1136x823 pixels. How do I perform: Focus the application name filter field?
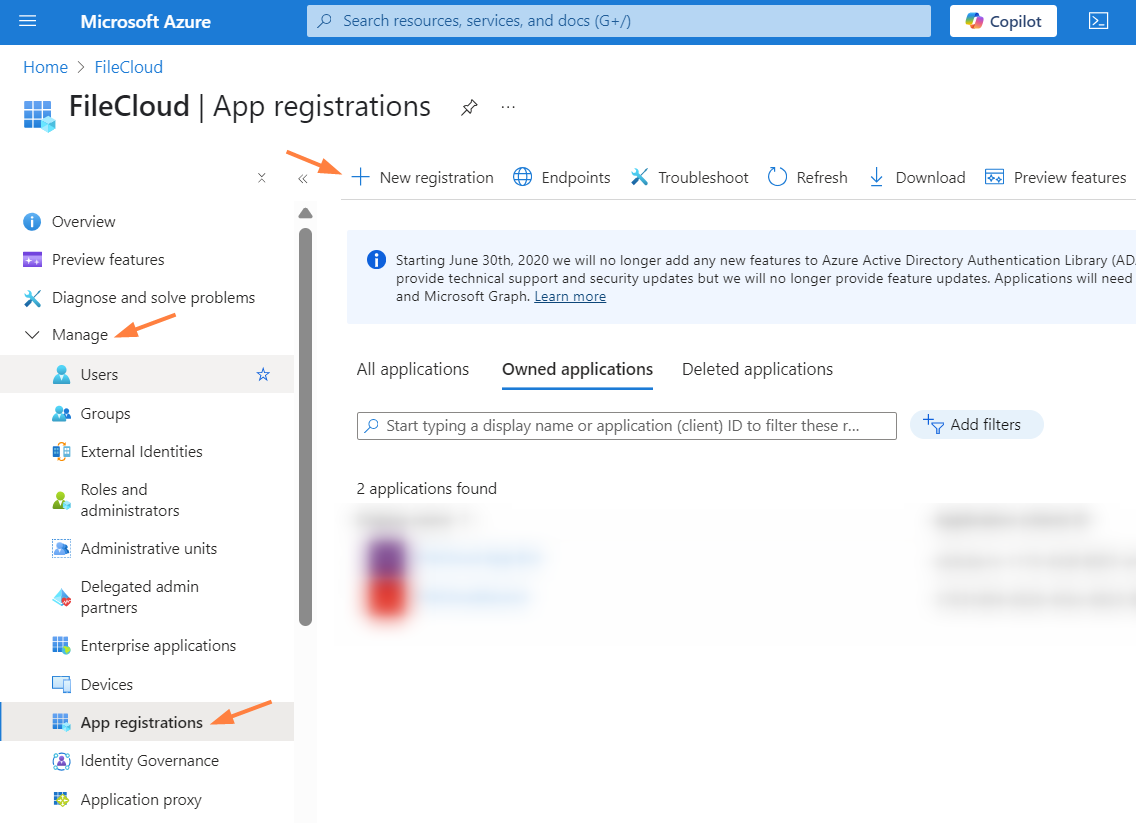click(x=626, y=425)
